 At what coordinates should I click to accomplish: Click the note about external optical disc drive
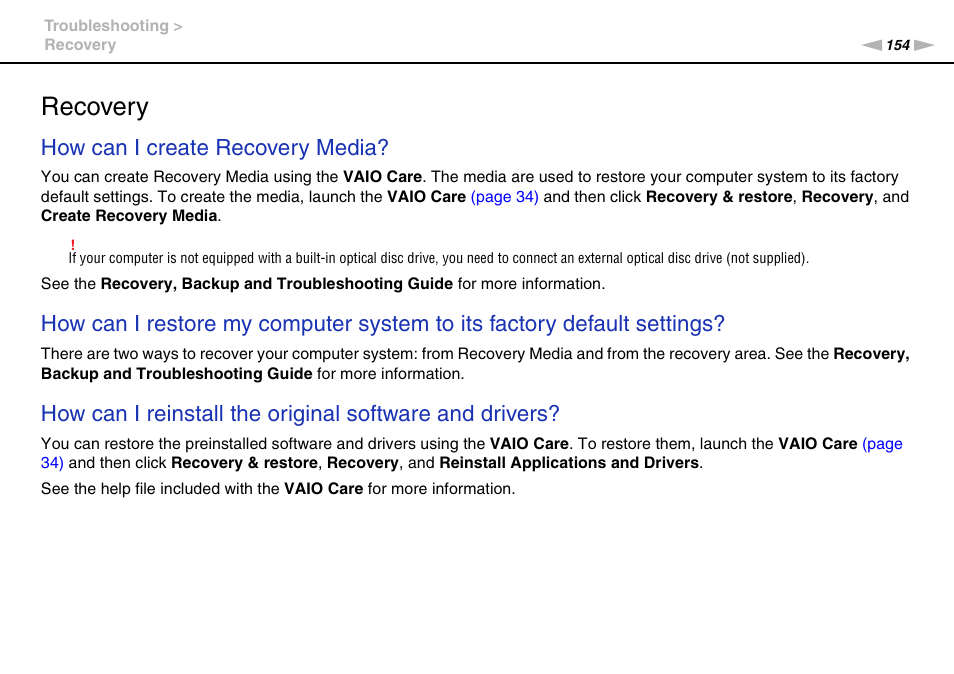(439, 259)
